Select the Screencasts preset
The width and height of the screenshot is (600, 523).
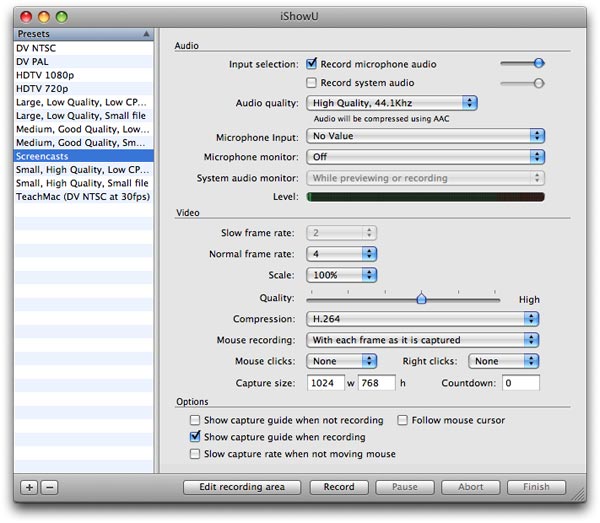(83, 156)
